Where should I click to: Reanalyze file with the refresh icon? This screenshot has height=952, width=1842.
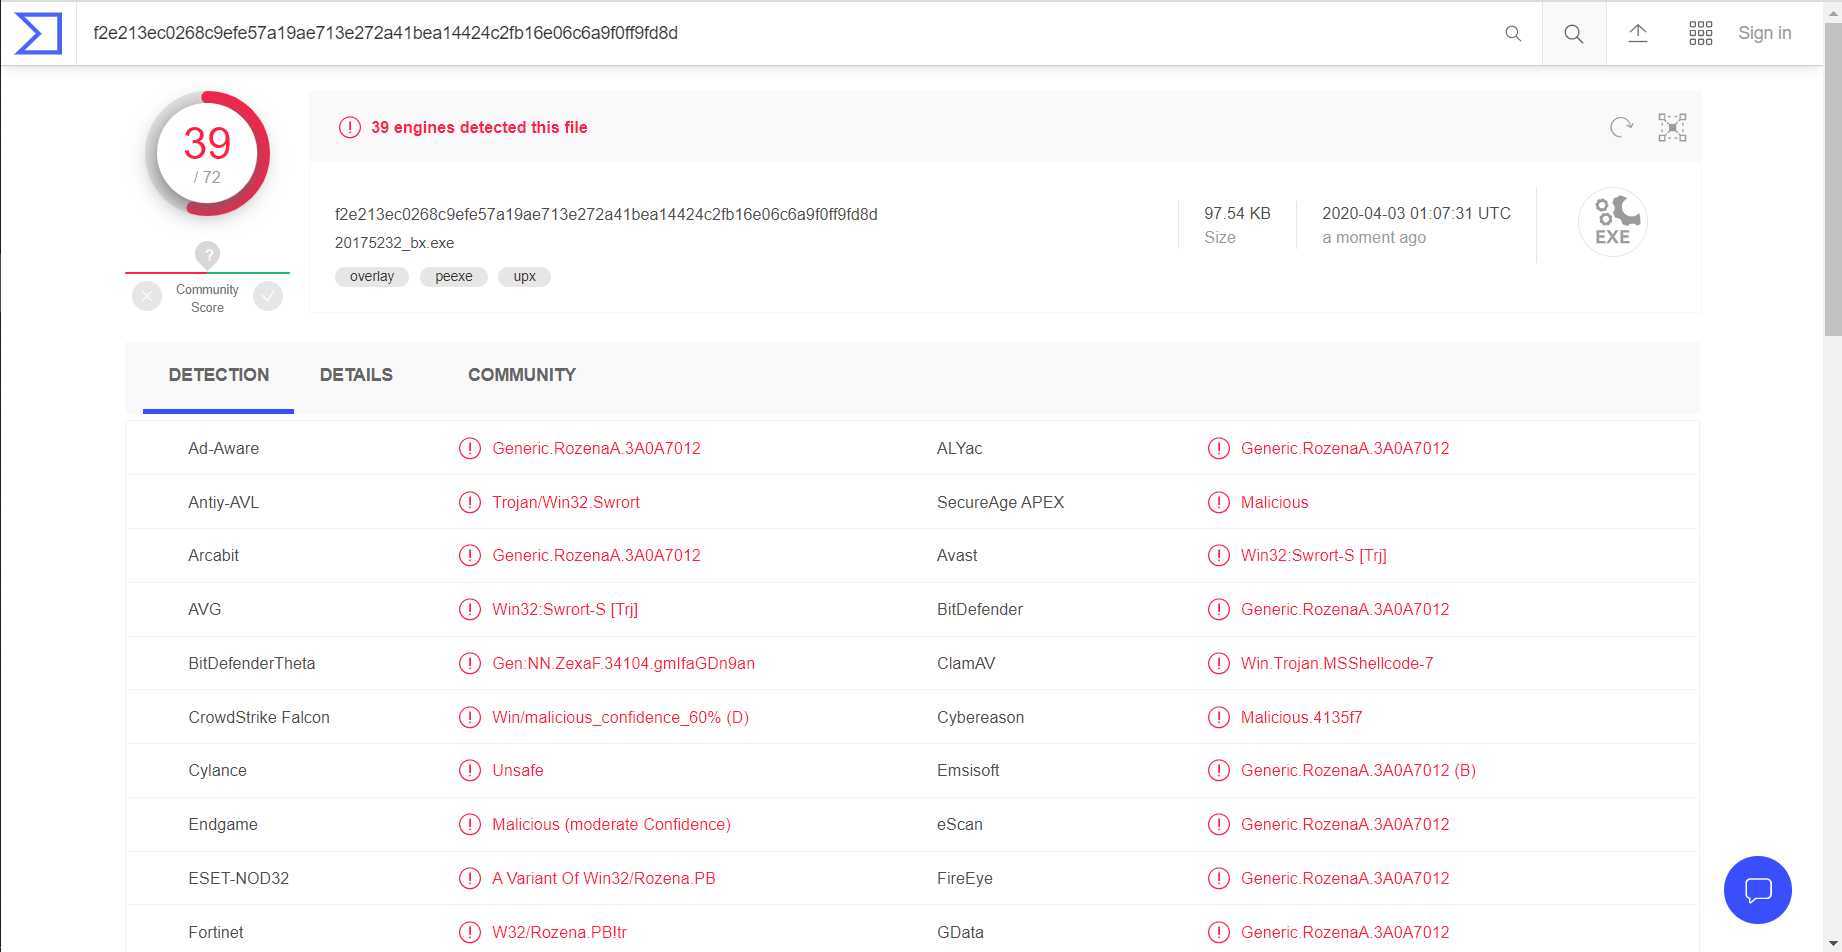click(1621, 127)
